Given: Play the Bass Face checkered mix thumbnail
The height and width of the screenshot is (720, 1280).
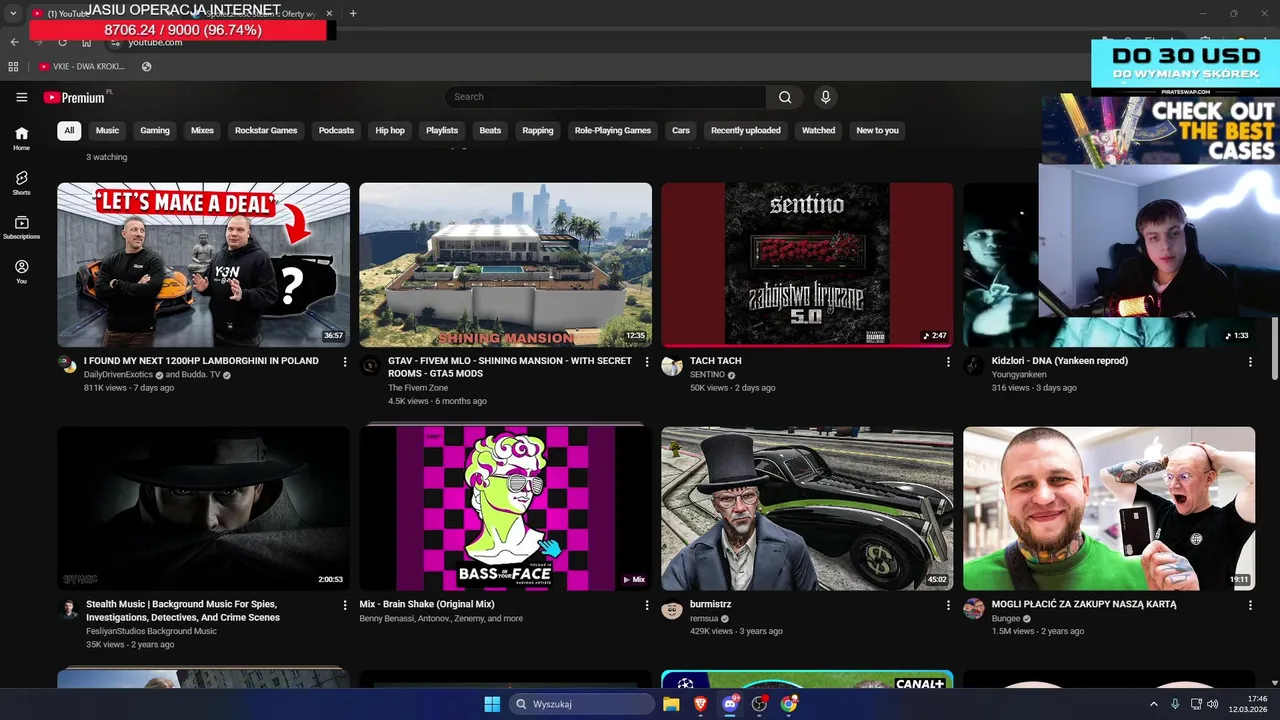Looking at the screenshot, I should click(x=505, y=508).
